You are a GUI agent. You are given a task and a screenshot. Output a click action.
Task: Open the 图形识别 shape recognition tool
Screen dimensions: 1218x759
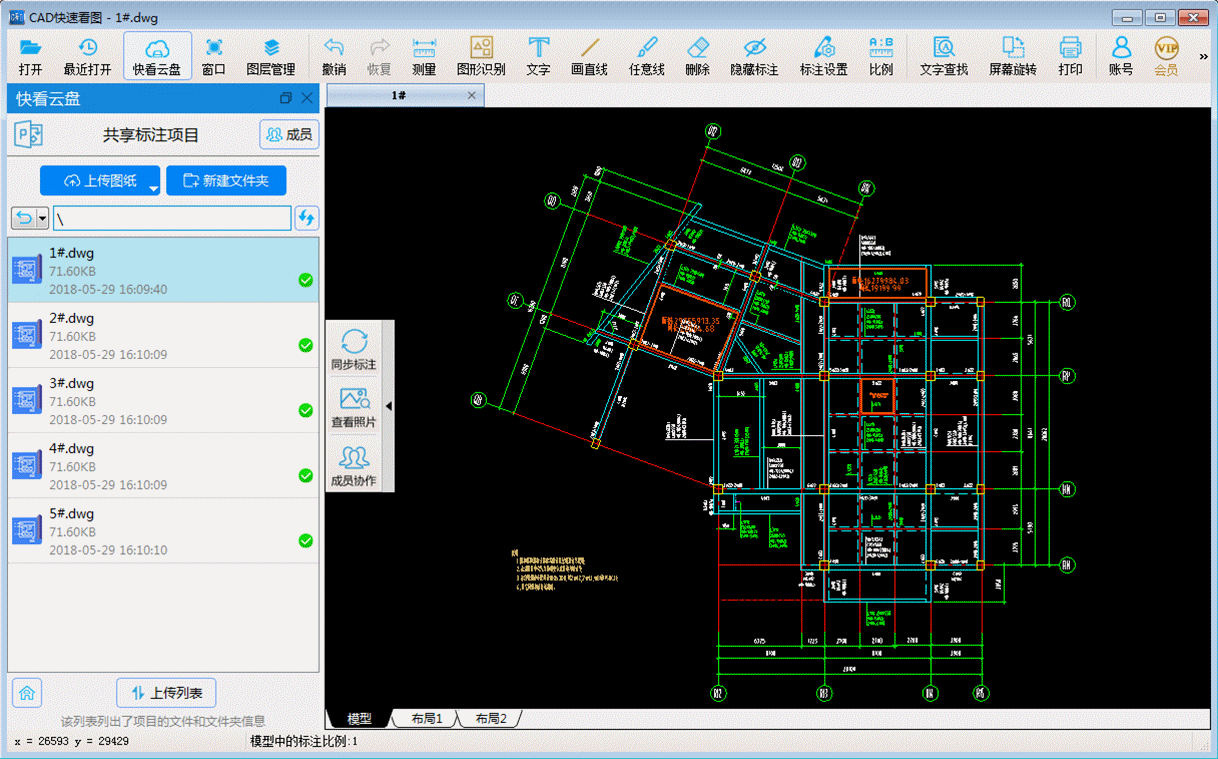(x=481, y=56)
